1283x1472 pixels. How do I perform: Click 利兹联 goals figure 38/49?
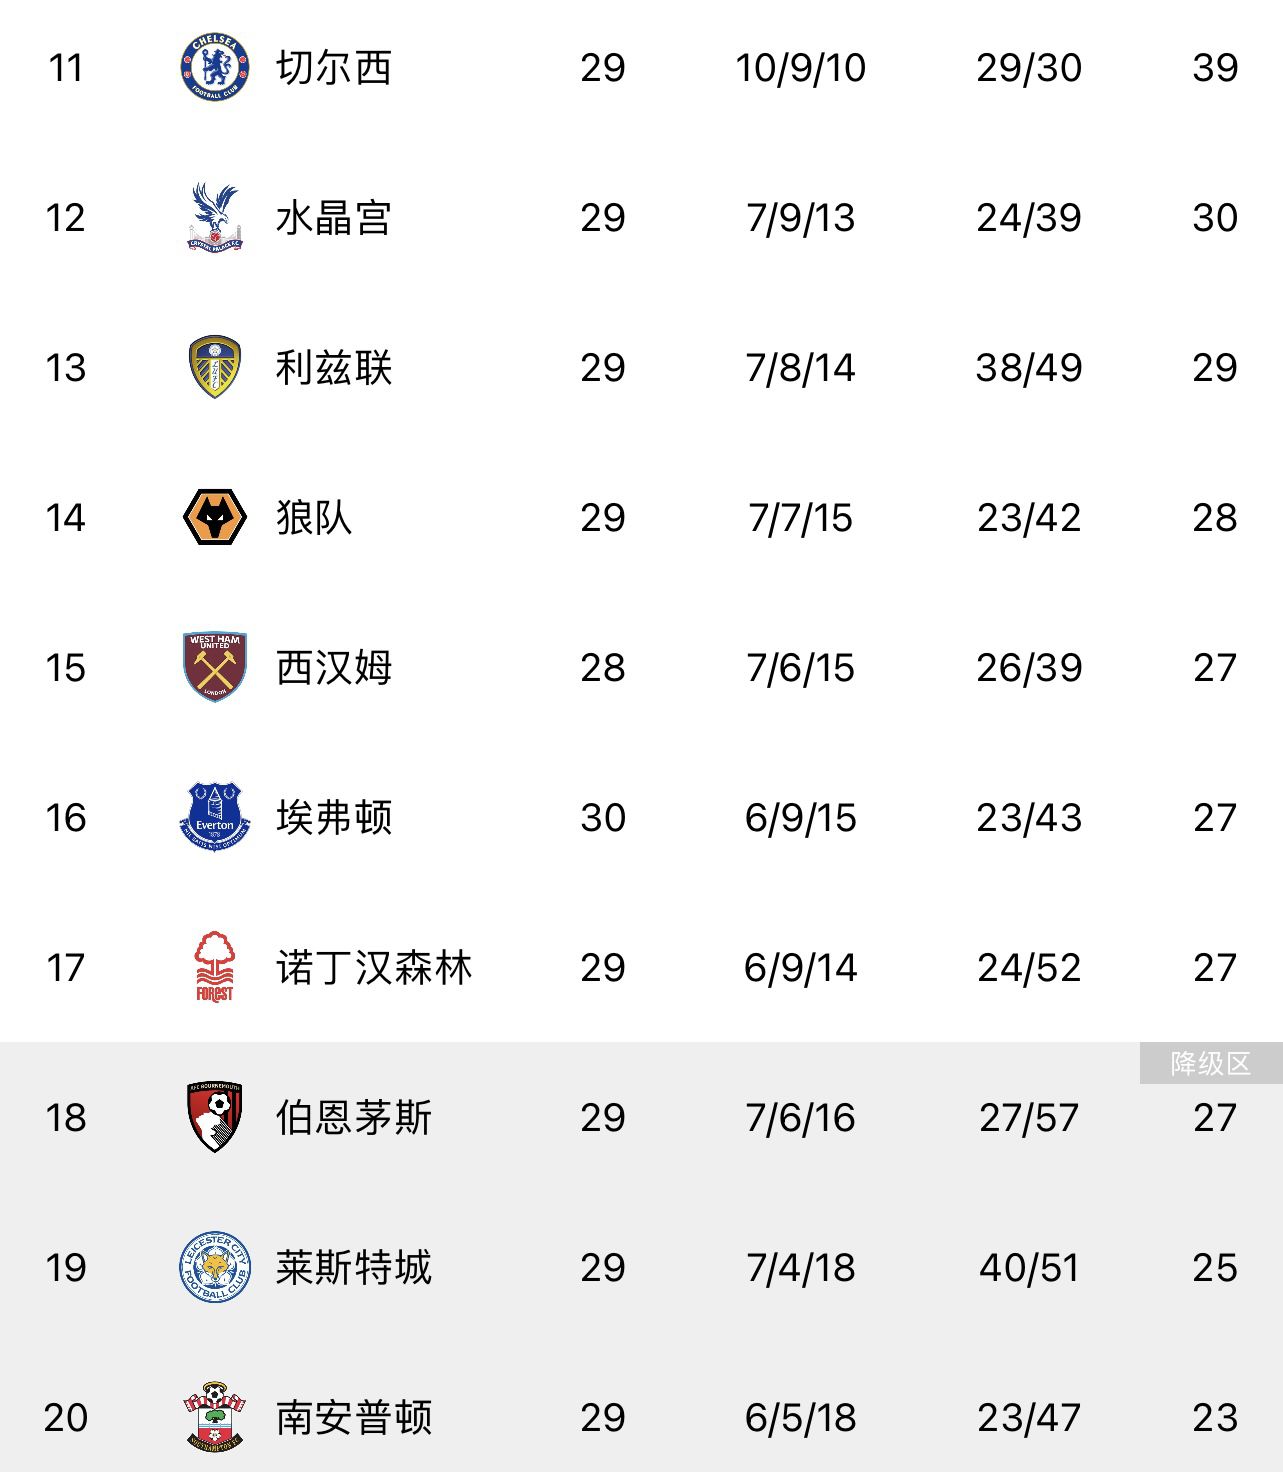[1029, 368]
